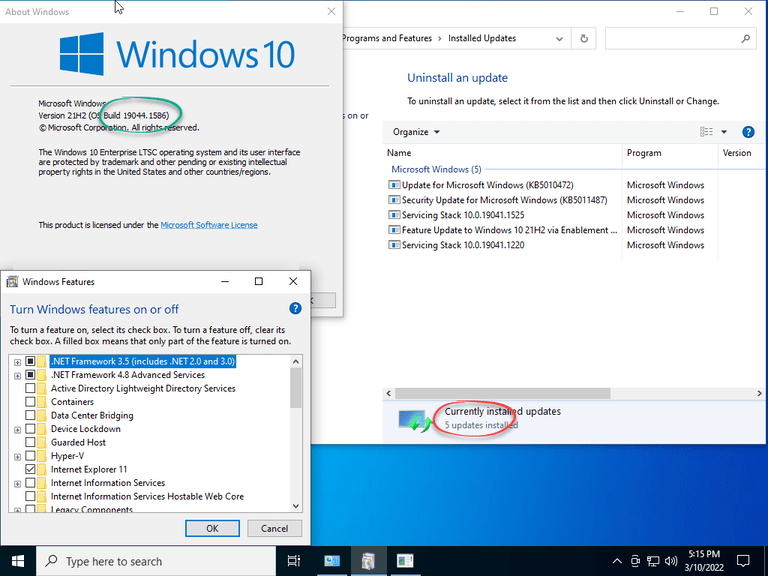Expand .NET Framework 3.5 tree node
The image size is (768, 576).
pyautogui.click(x=17, y=362)
